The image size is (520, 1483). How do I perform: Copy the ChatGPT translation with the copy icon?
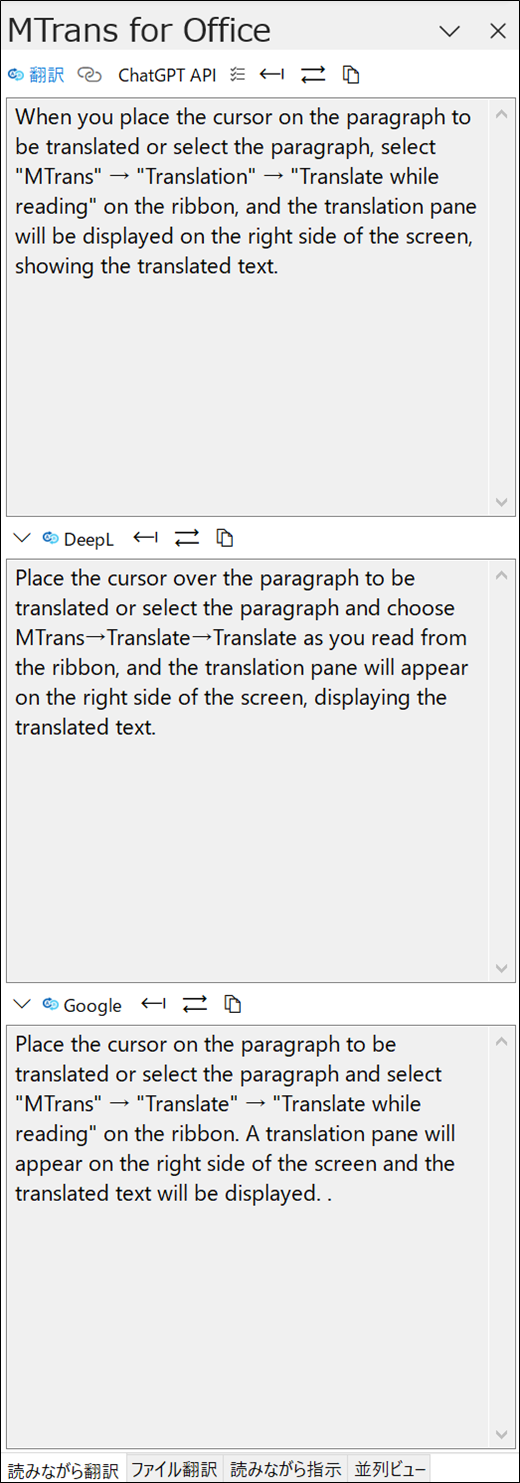point(351,75)
